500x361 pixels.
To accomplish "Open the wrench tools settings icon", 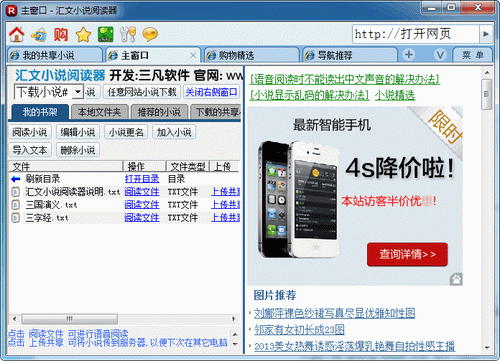I will click(128, 34).
